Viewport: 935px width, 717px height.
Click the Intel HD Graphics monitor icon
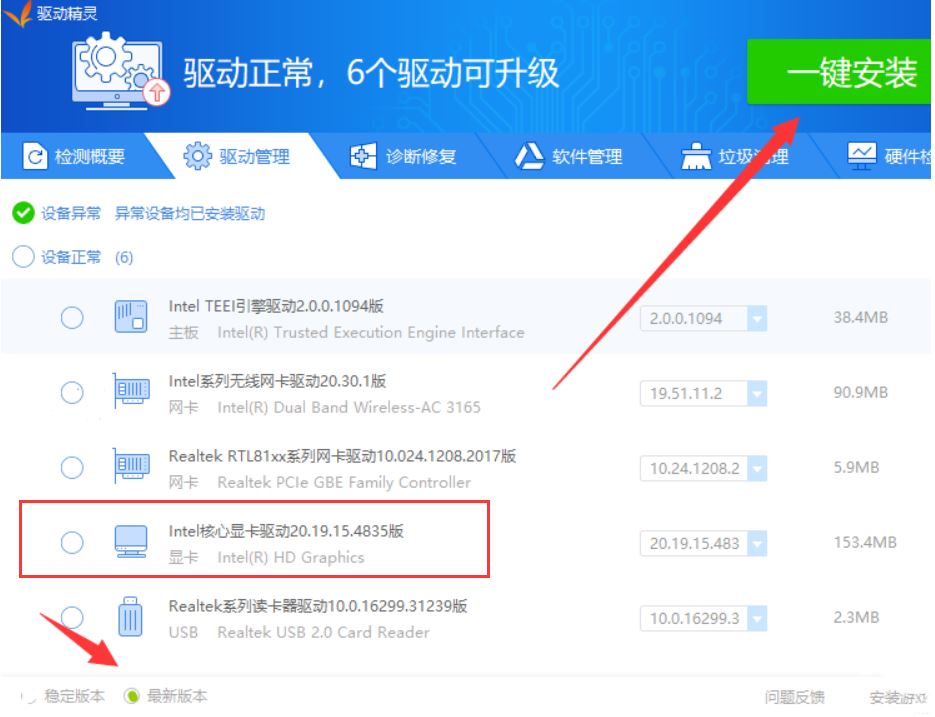click(131, 541)
